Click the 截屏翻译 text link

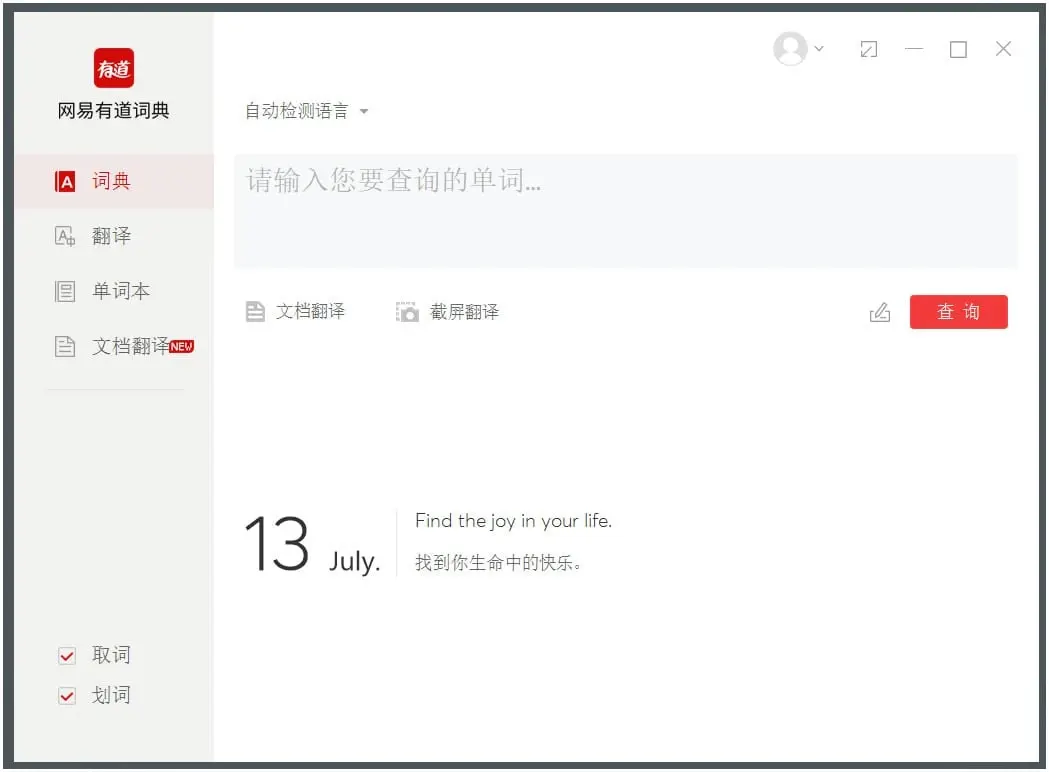coord(464,312)
